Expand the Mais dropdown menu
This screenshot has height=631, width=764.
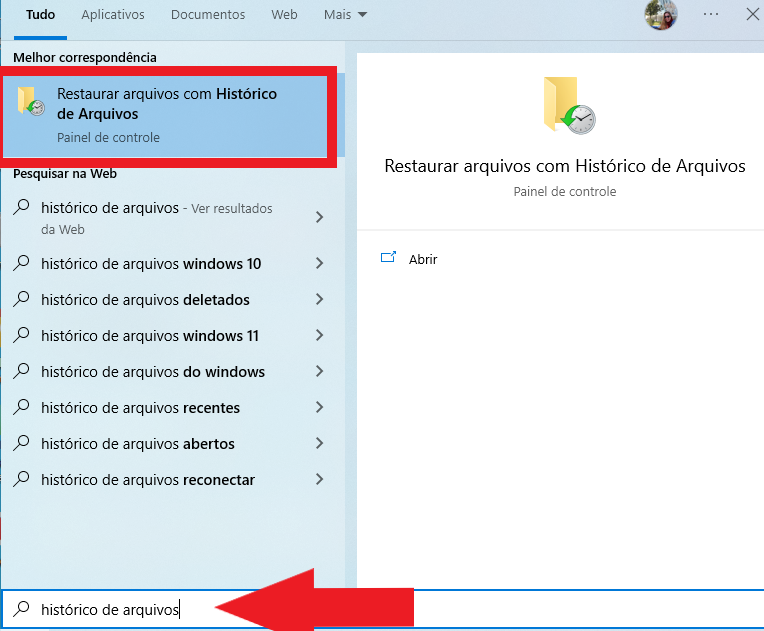pyautogui.click(x=345, y=15)
